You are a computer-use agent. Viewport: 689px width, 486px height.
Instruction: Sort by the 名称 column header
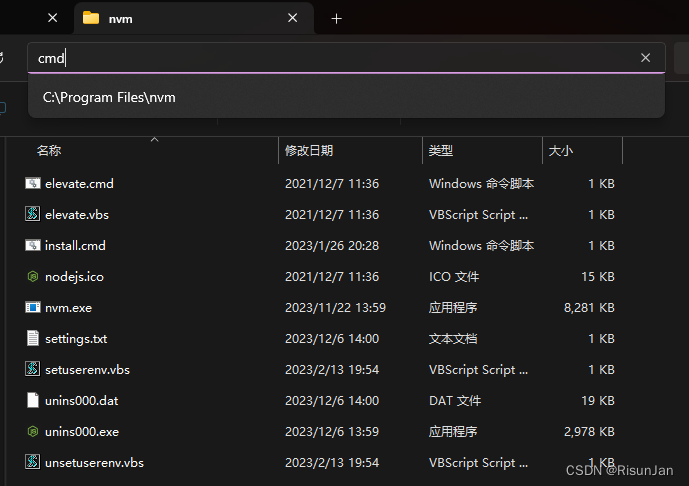click(49, 151)
